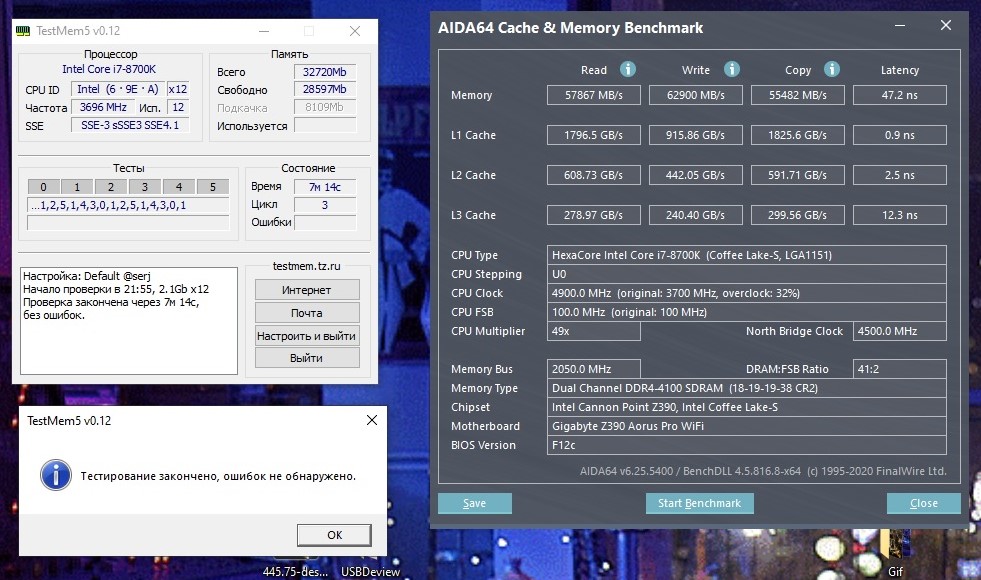Click CPU Clock field 4900.0 MHz
The image size is (981, 580).
coord(746,293)
